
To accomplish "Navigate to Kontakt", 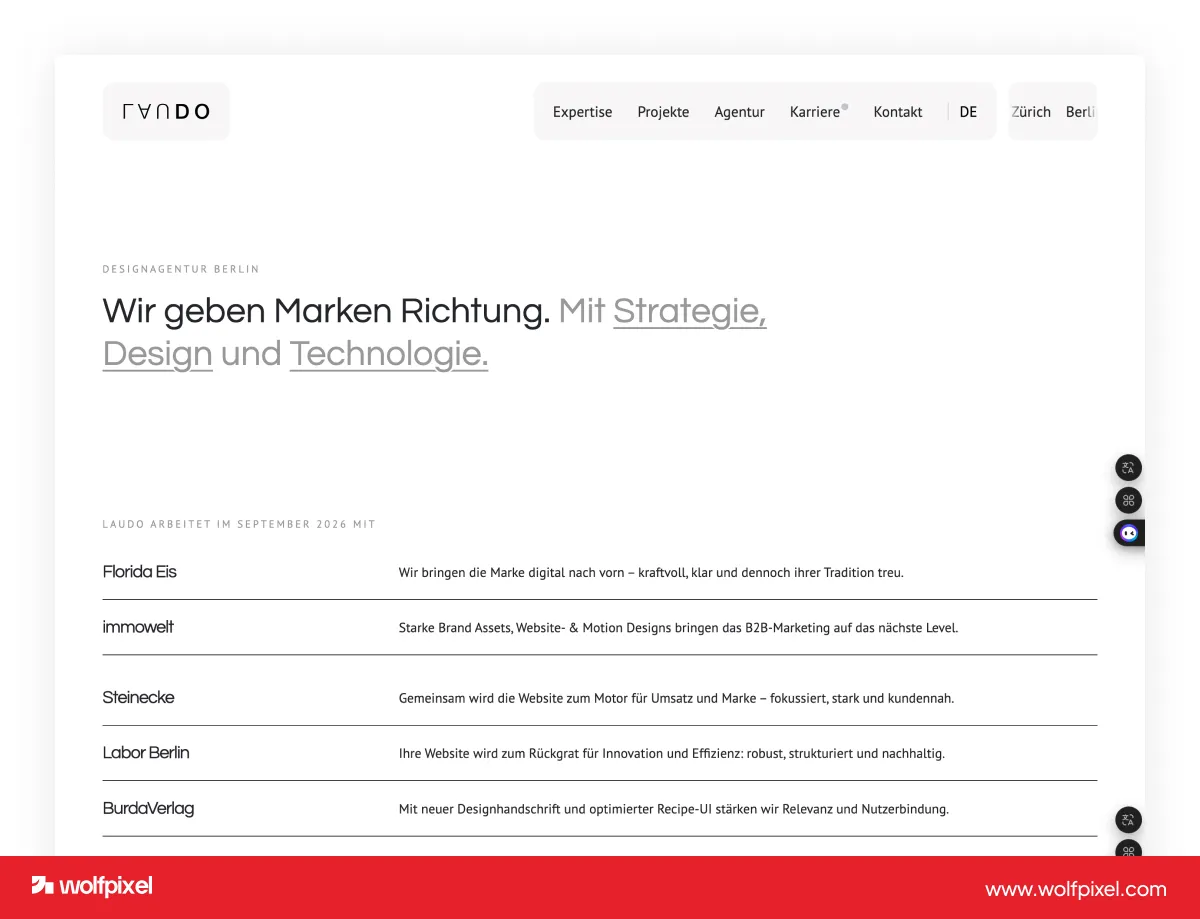I will [x=897, y=112].
